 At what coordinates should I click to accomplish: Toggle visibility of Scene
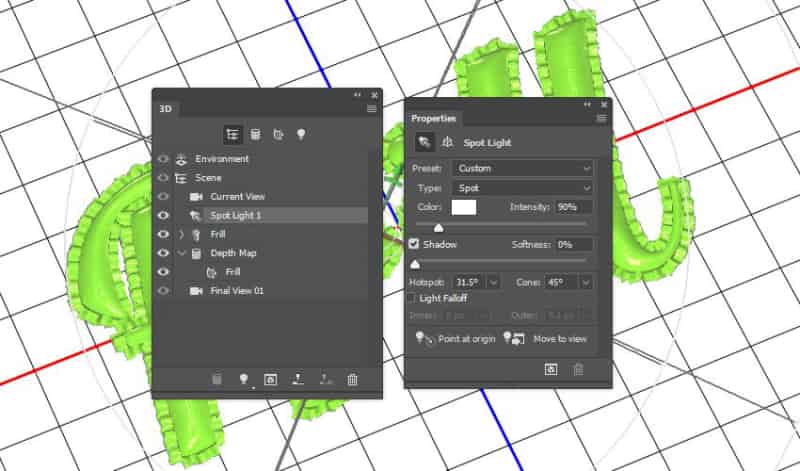tap(163, 178)
